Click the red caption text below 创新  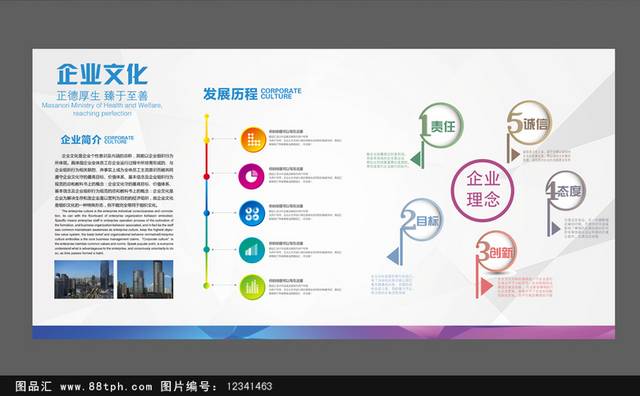pos(524,287)
